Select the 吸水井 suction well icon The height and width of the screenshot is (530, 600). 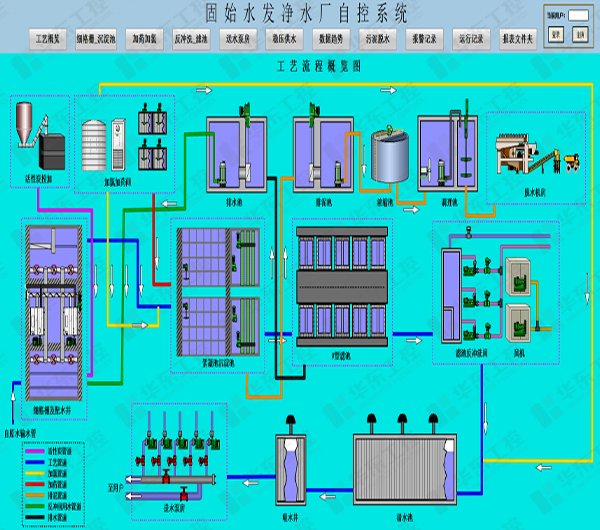[289, 468]
